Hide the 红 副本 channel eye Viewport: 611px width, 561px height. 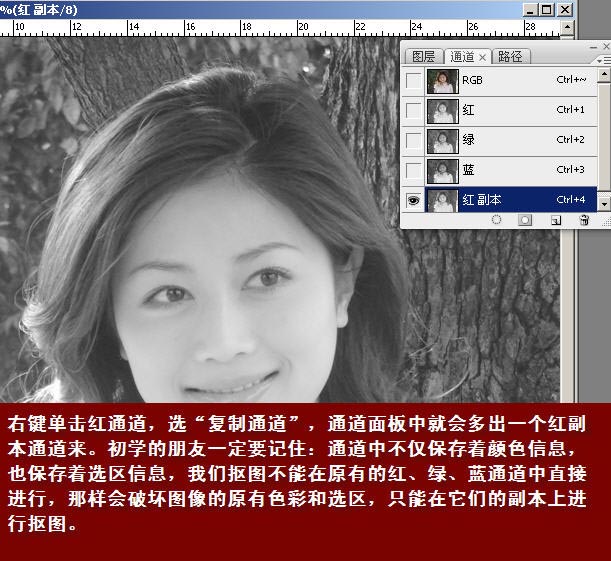click(412, 200)
